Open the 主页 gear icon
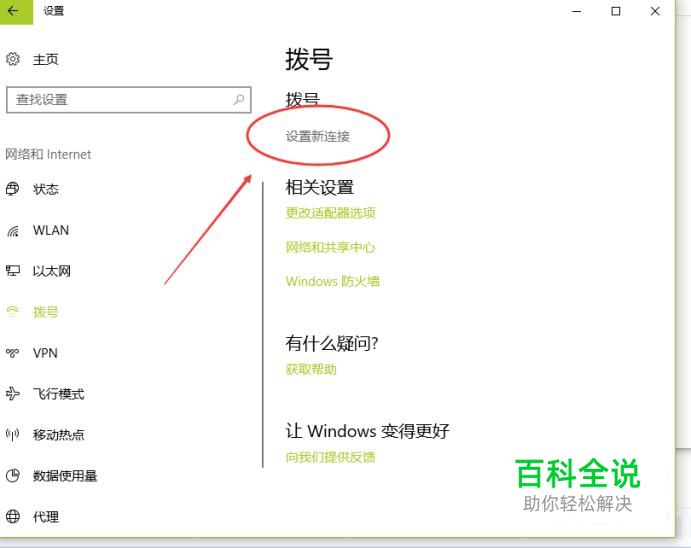The image size is (691, 548). point(13,59)
